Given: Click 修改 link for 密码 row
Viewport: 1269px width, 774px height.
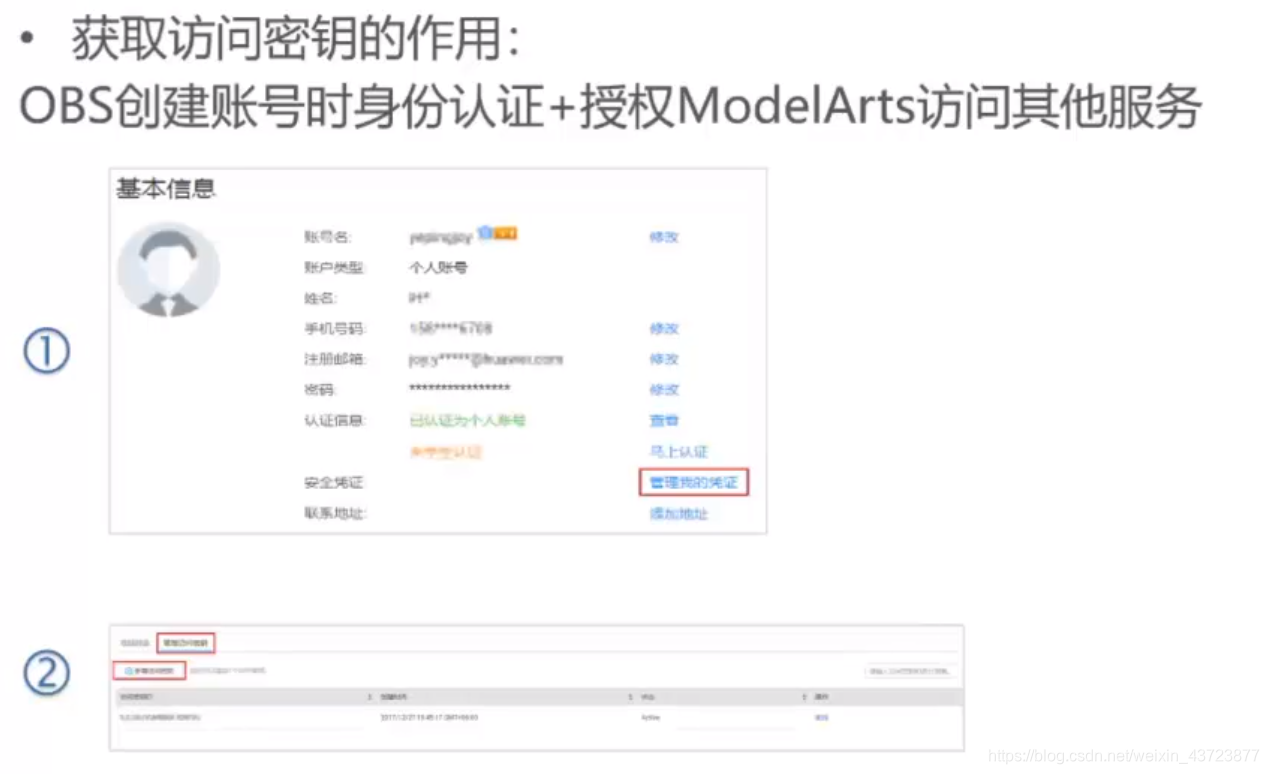Looking at the screenshot, I should coord(664,389).
